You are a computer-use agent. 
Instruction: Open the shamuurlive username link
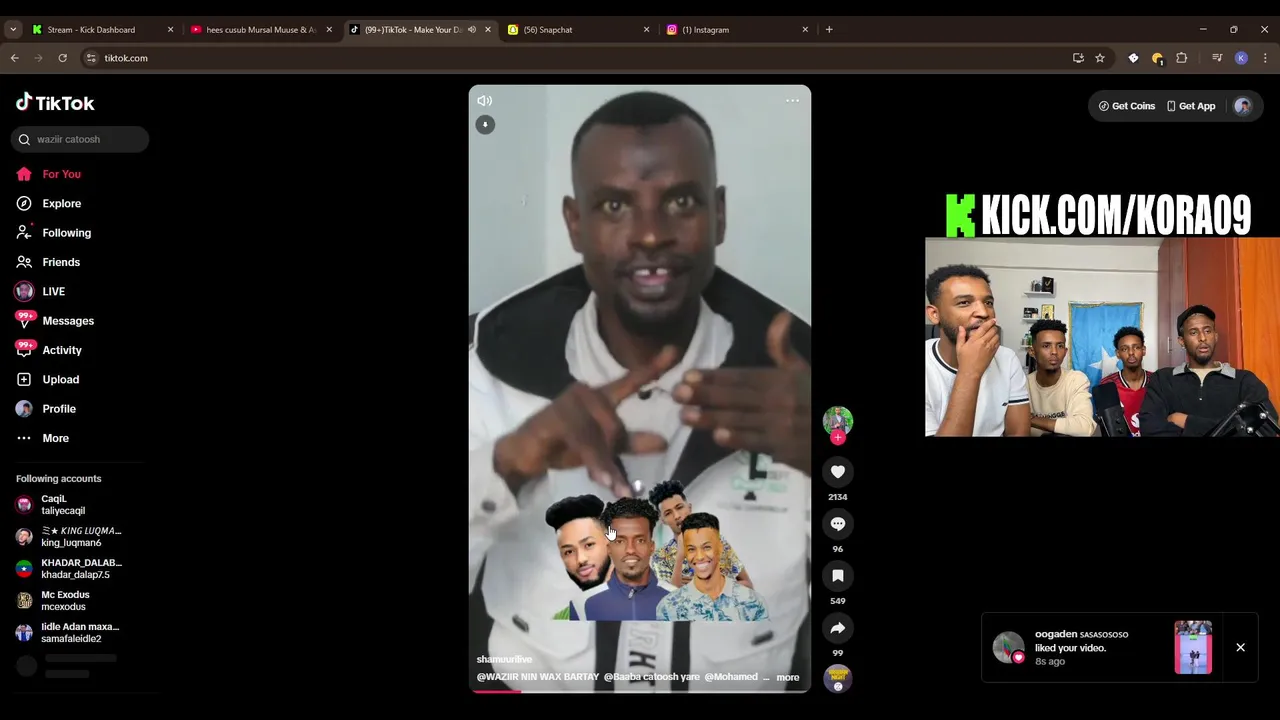point(504,660)
